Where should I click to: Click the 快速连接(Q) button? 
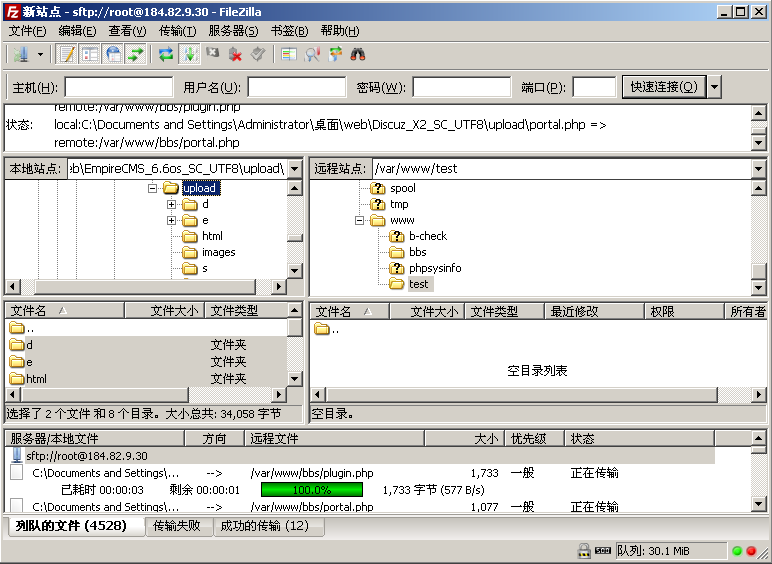(x=664, y=87)
